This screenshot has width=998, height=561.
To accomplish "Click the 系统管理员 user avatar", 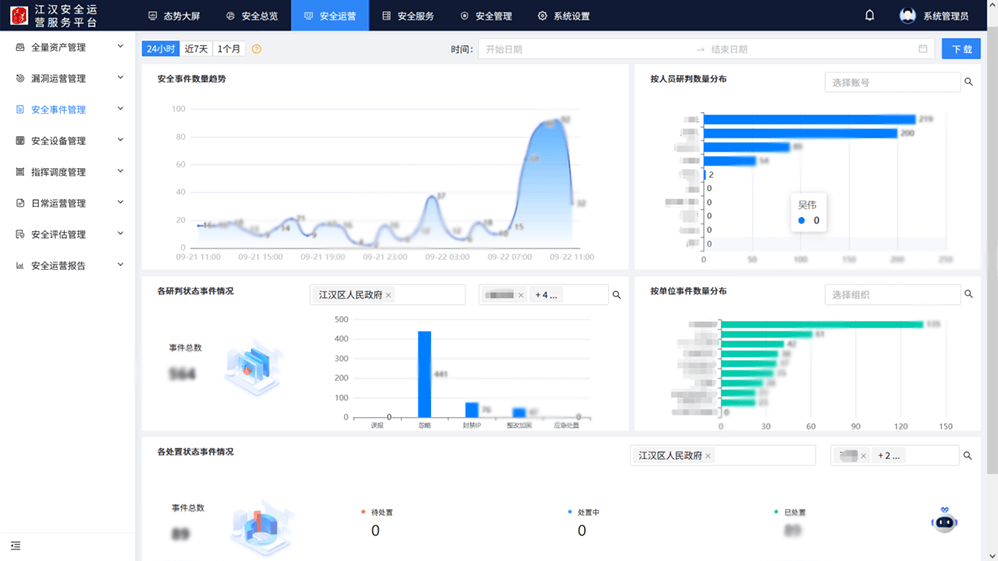I will (x=907, y=16).
